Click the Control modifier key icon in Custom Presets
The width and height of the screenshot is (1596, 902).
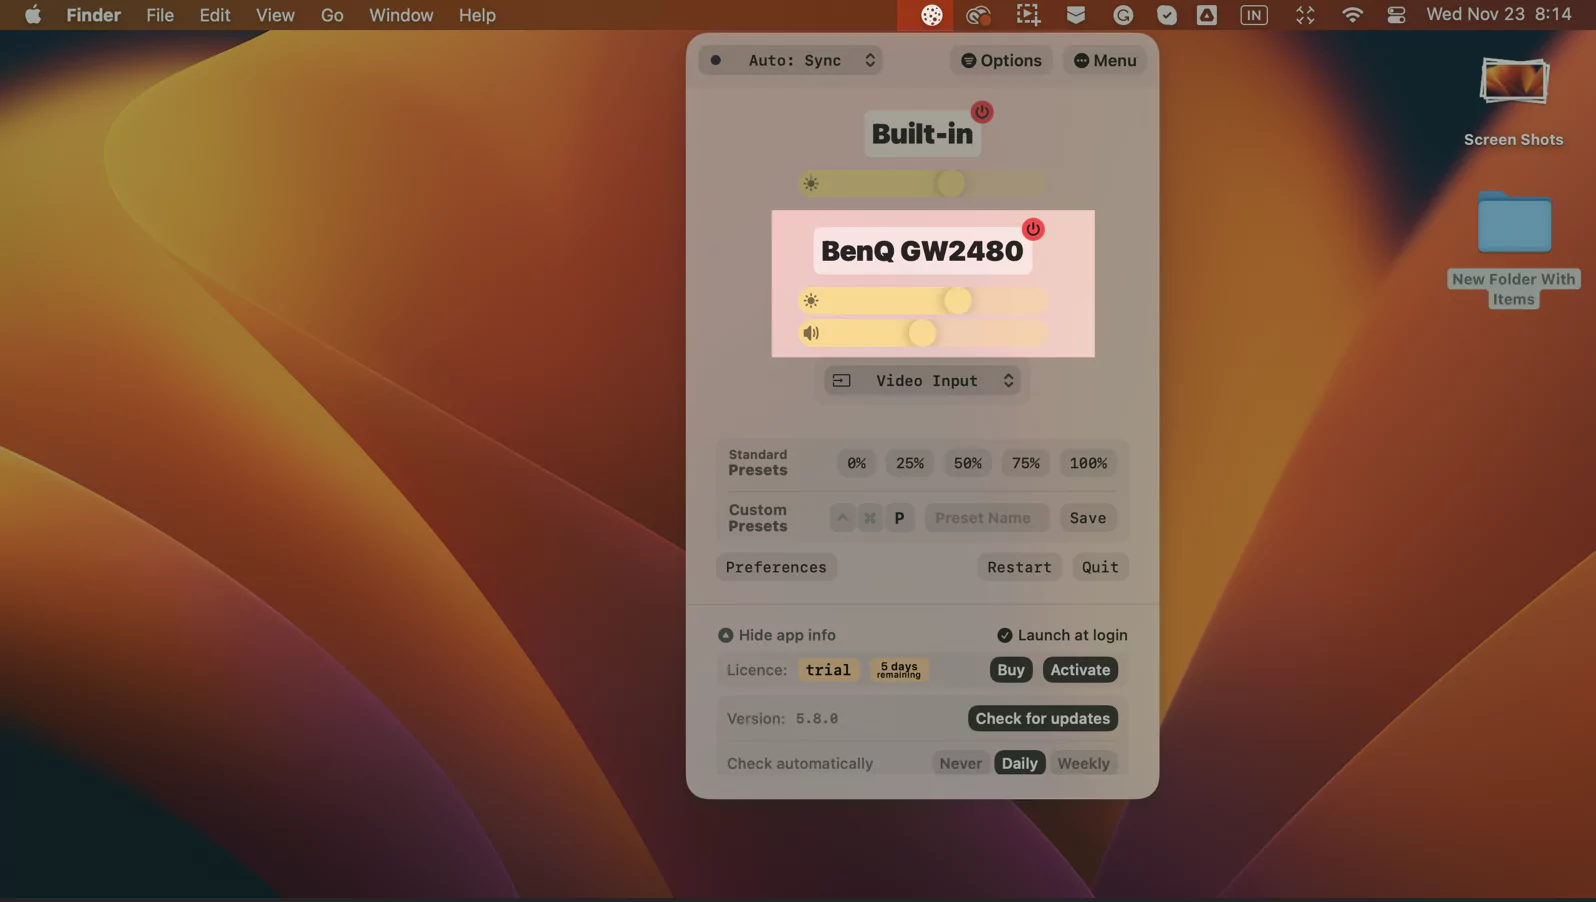[842, 518]
